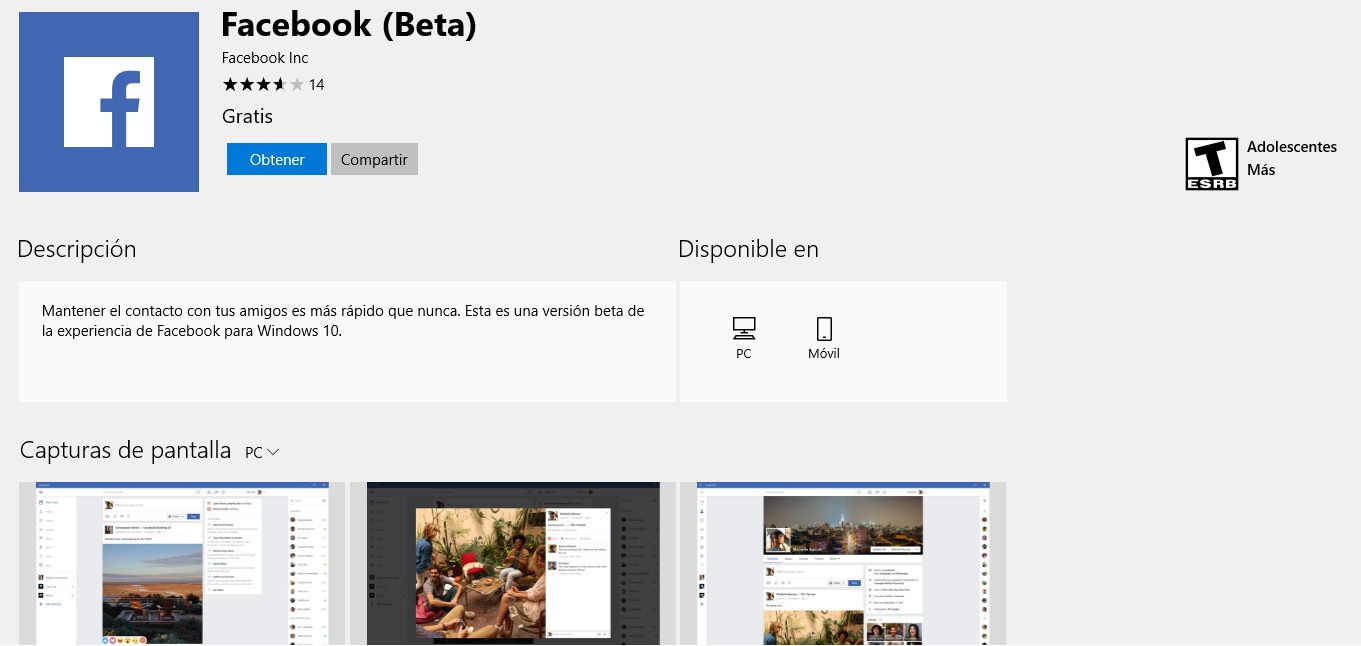Click the 14 ratings count

tap(317, 84)
